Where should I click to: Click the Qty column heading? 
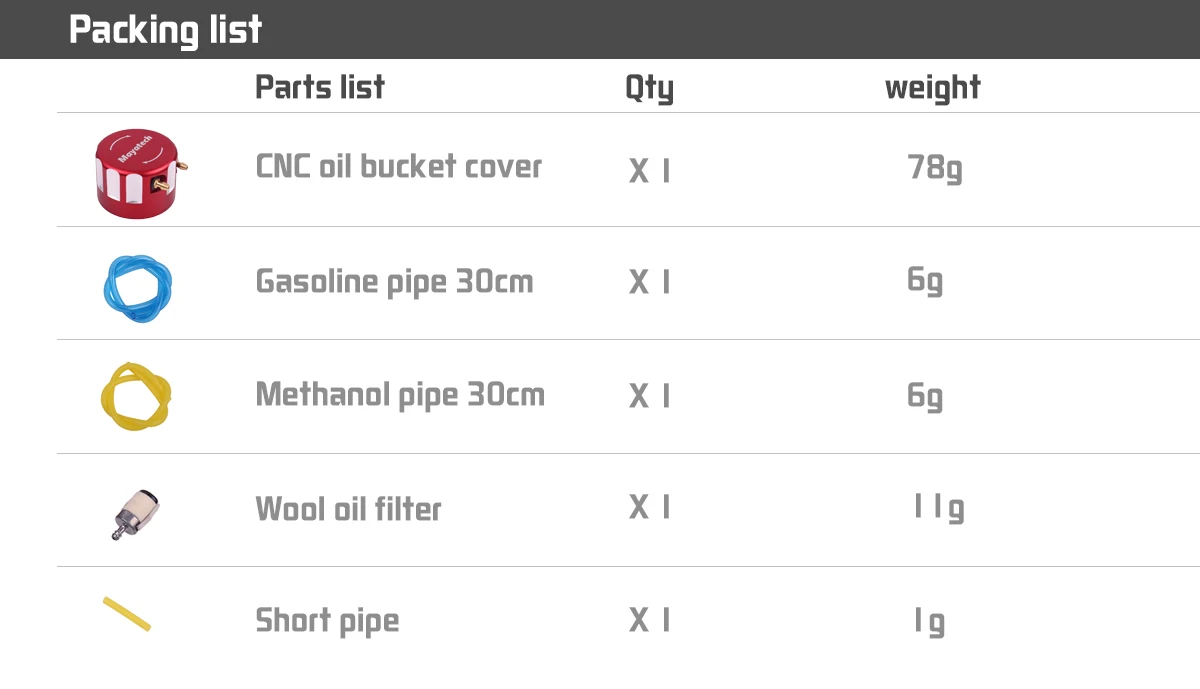coord(649,88)
